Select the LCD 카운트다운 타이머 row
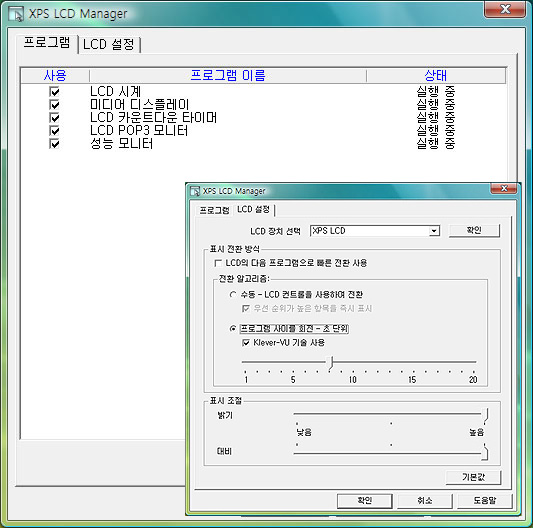Image resolution: width=533 pixels, height=528 pixels. coord(153,118)
